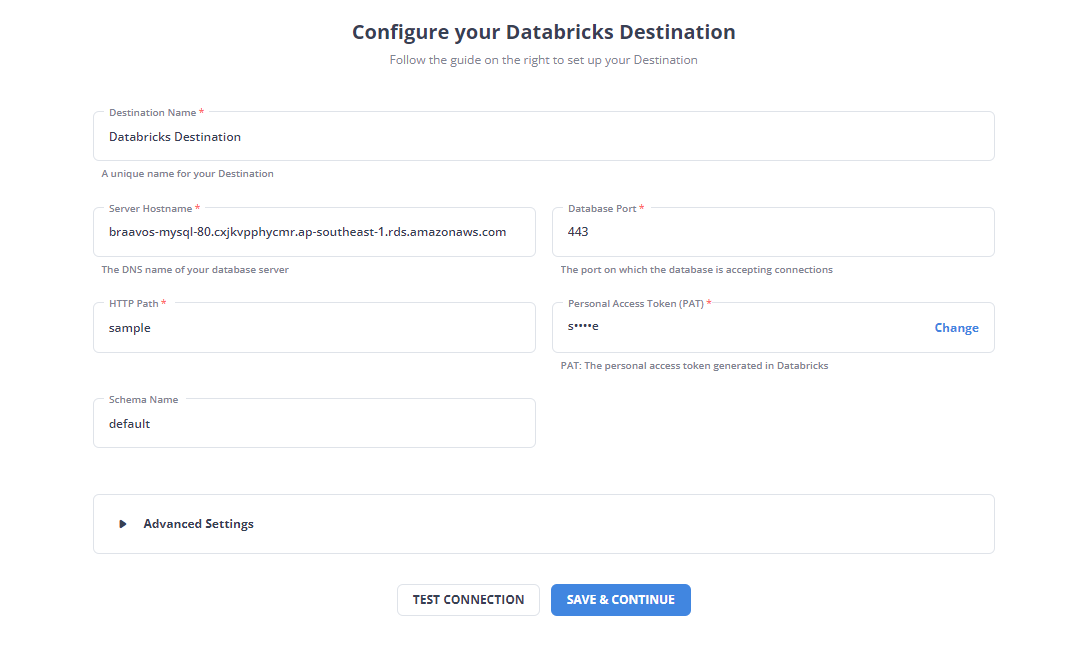Click the subtitle Follow the guide on the right

coord(543,60)
